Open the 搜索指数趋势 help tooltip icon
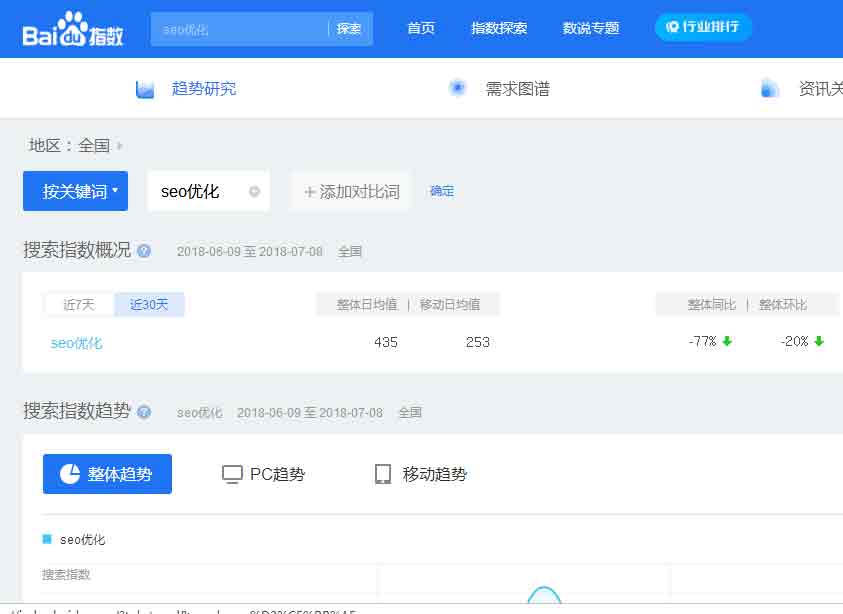The image size is (843, 614). click(x=143, y=411)
